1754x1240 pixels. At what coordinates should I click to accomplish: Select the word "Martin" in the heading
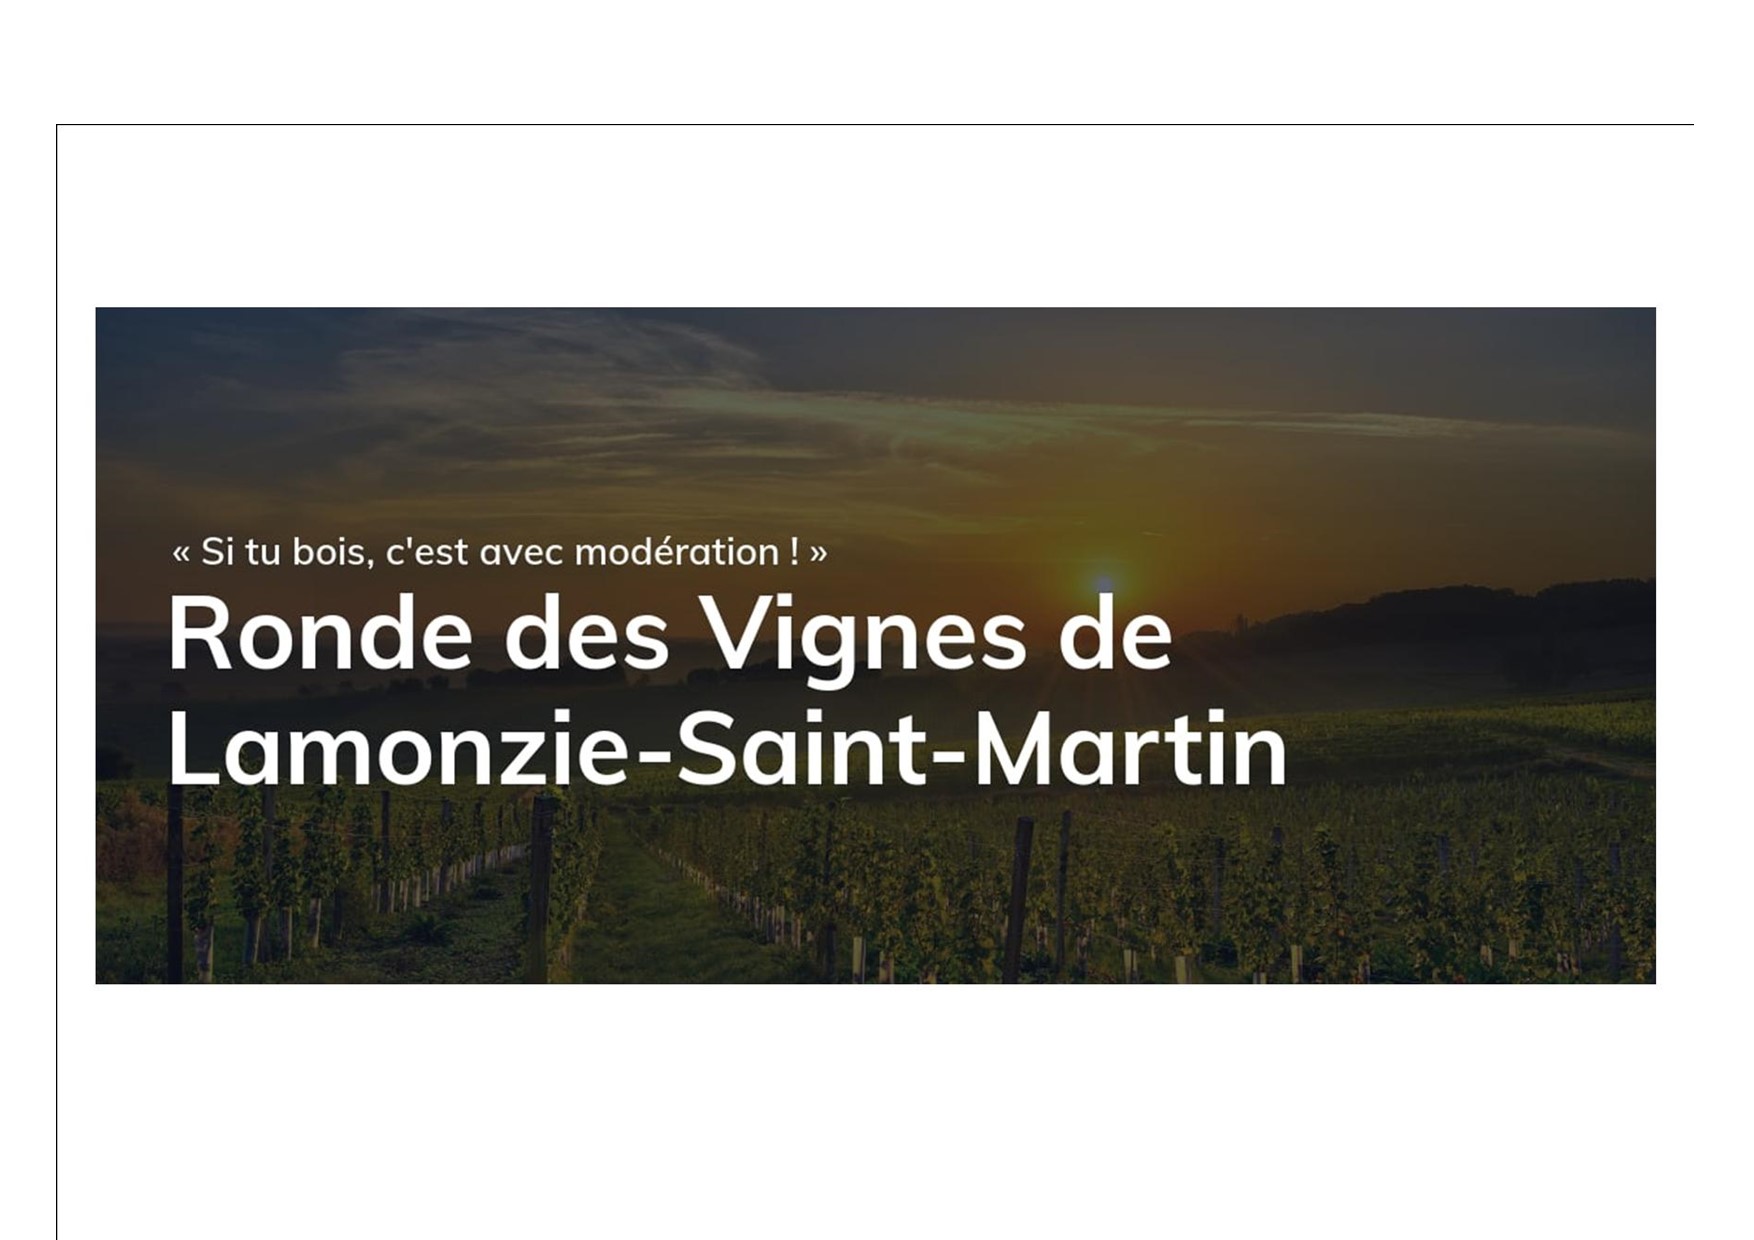point(1129,750)
